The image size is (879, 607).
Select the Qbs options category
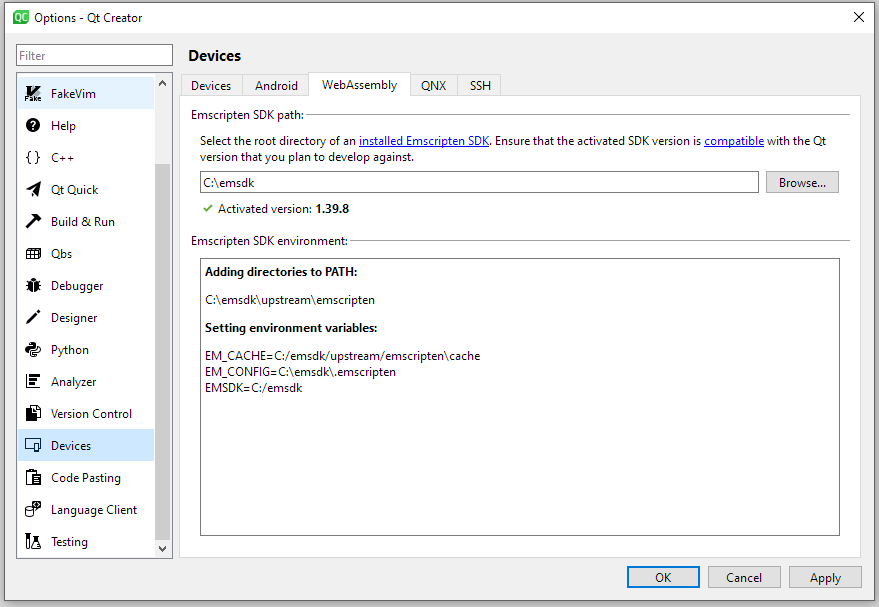[61, 253]
